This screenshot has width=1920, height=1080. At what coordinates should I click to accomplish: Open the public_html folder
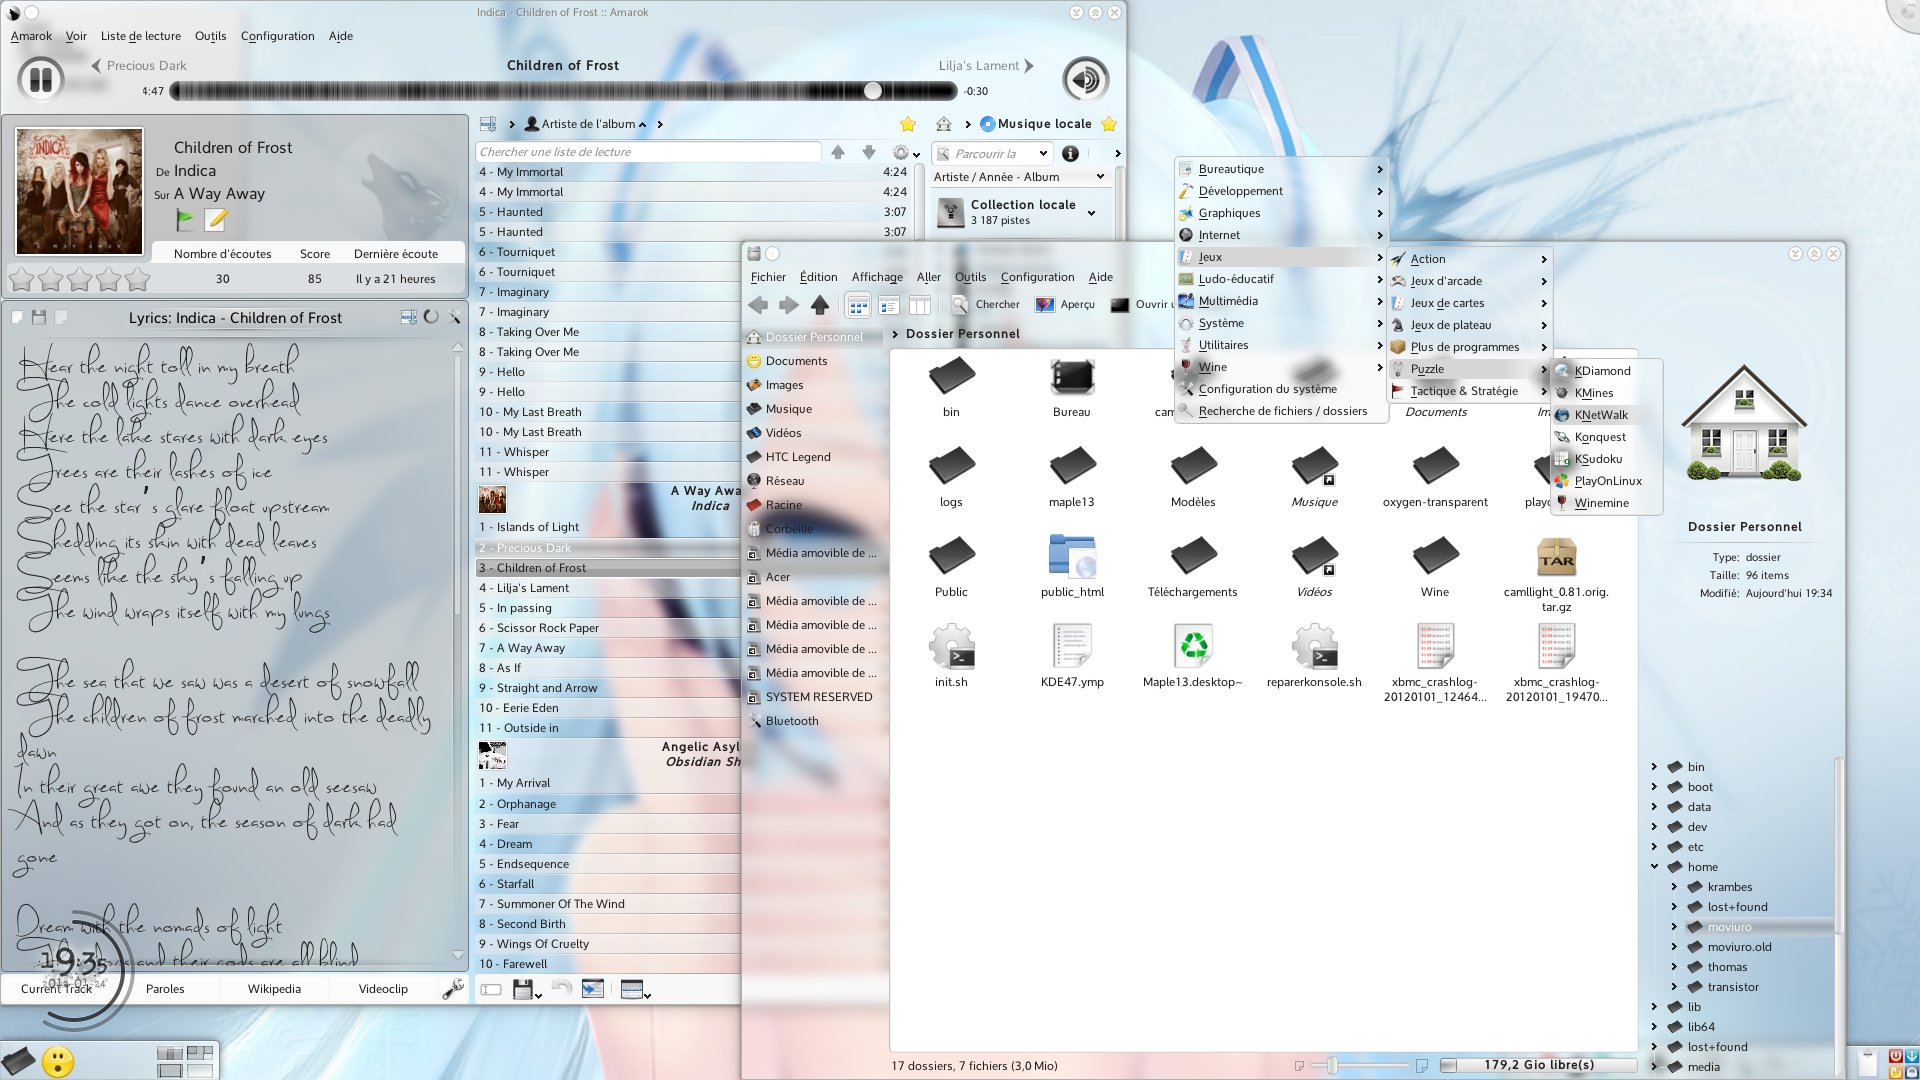(x=1072, y=567)
